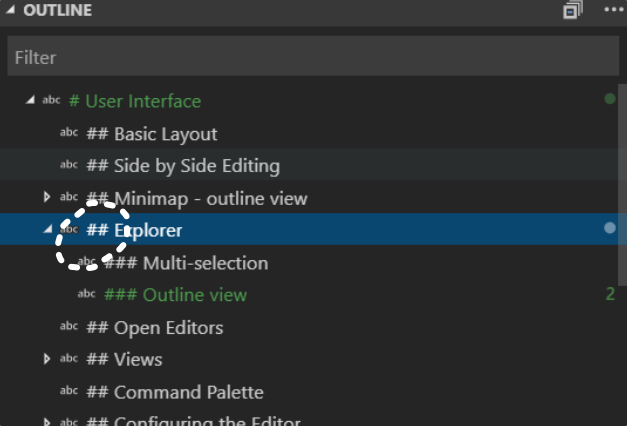The image size is (627, 426).
Task: Click inside the Filter input field
Action: pyautogui.click(x=313, y=56)
